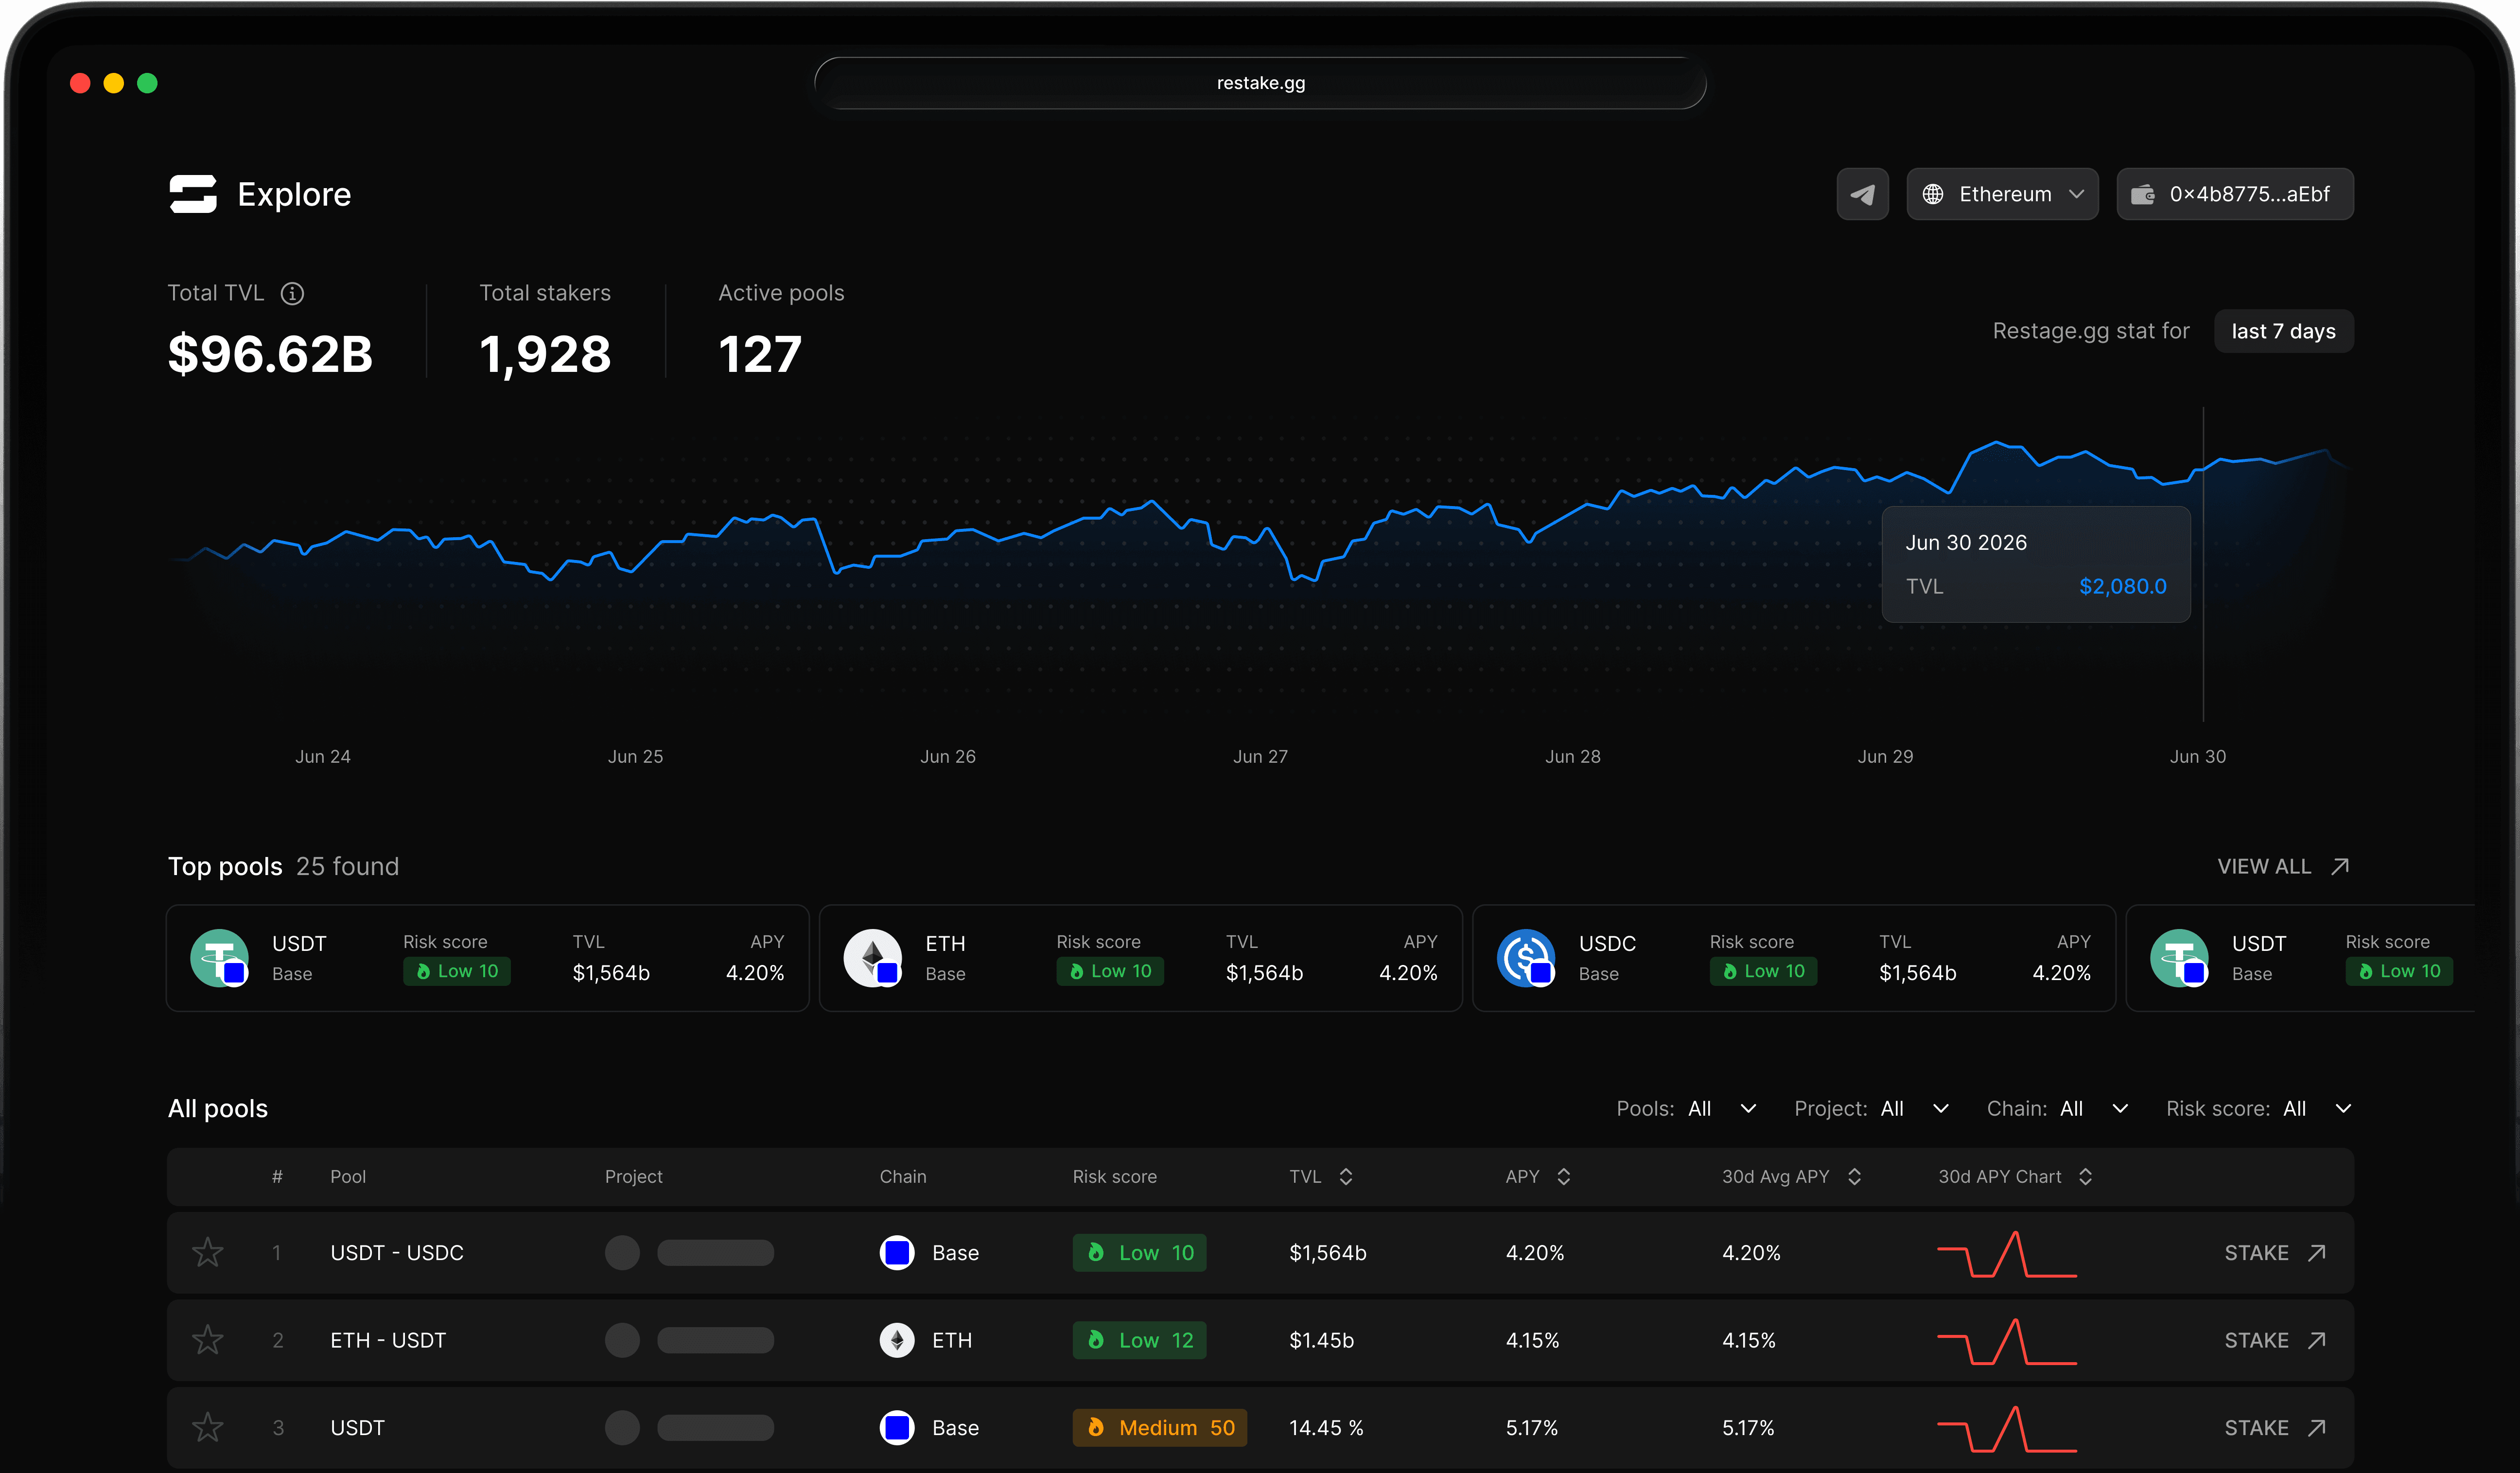Sort table by 30d Avg APY header

point(1790,1176)
